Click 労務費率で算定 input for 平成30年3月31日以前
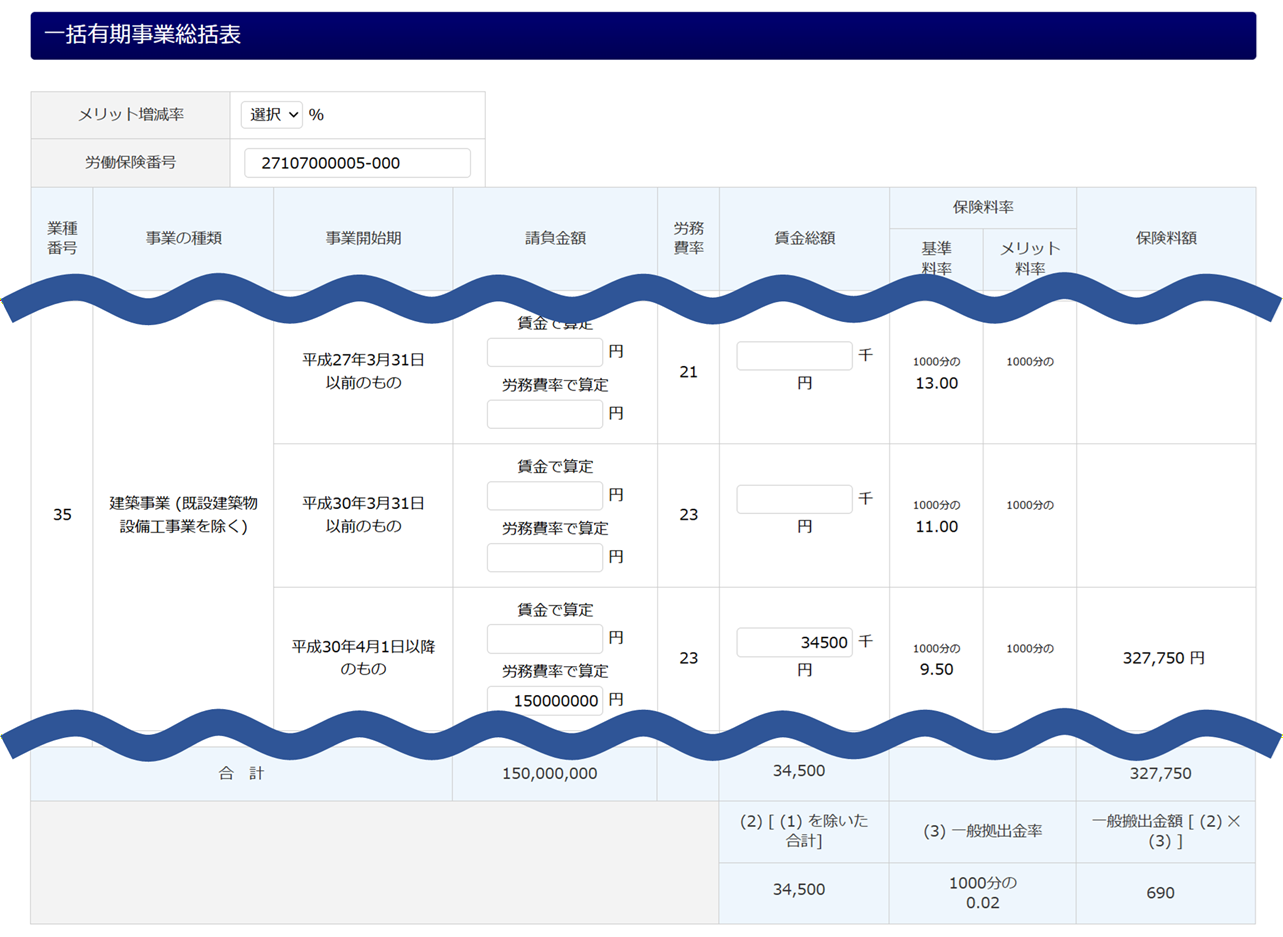 pyautogui.click(x=545, y=557)
